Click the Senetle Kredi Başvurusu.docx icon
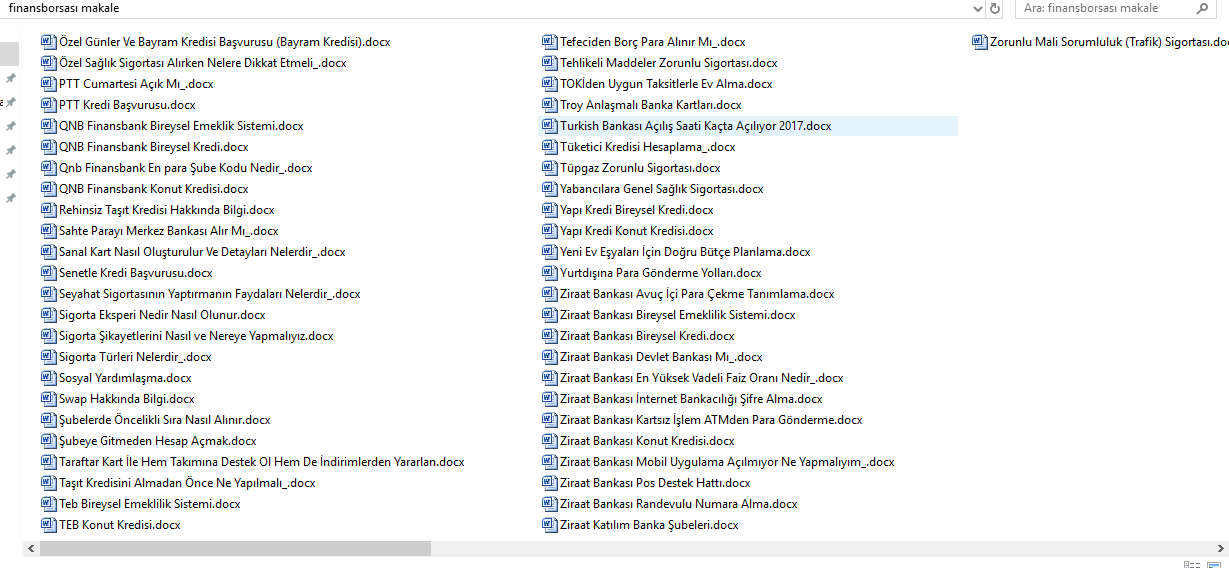The height and width of the screenshot is (568, 1229). [x=49, y=273]
